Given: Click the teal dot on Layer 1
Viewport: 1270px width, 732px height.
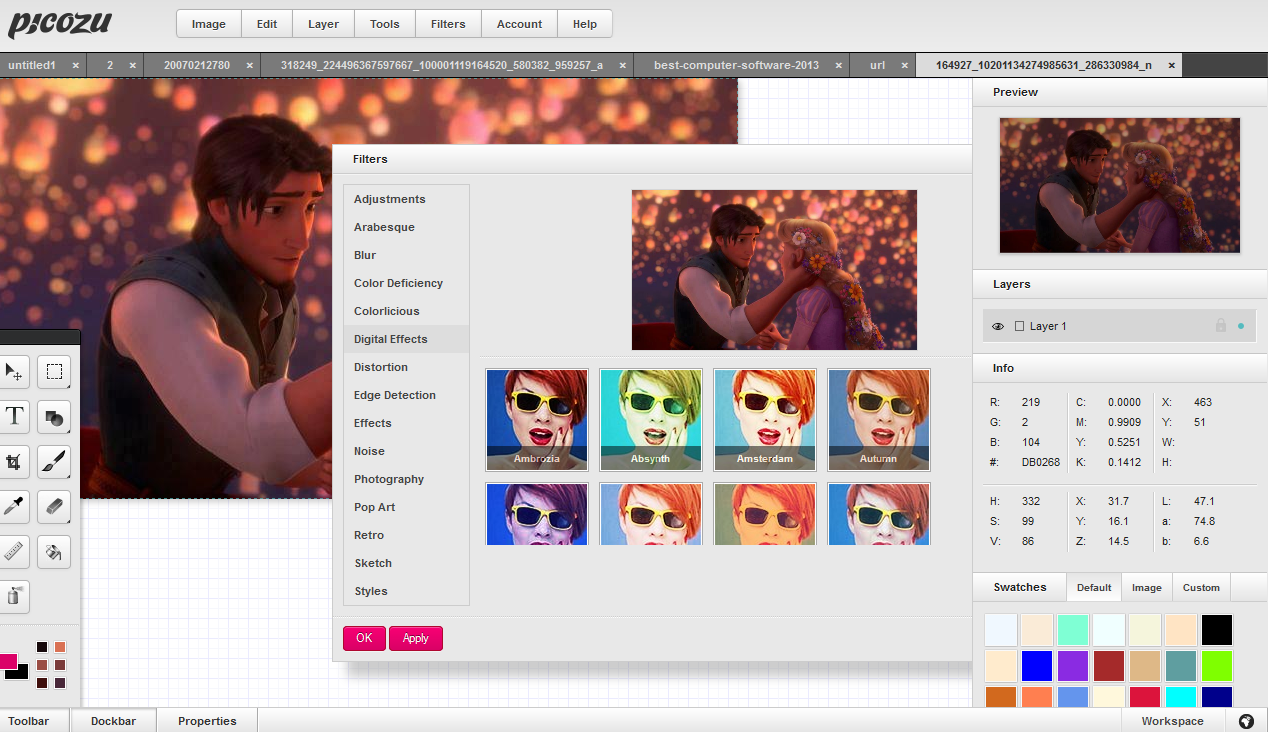Looking at the screenshot, I should click(1241, 326).
